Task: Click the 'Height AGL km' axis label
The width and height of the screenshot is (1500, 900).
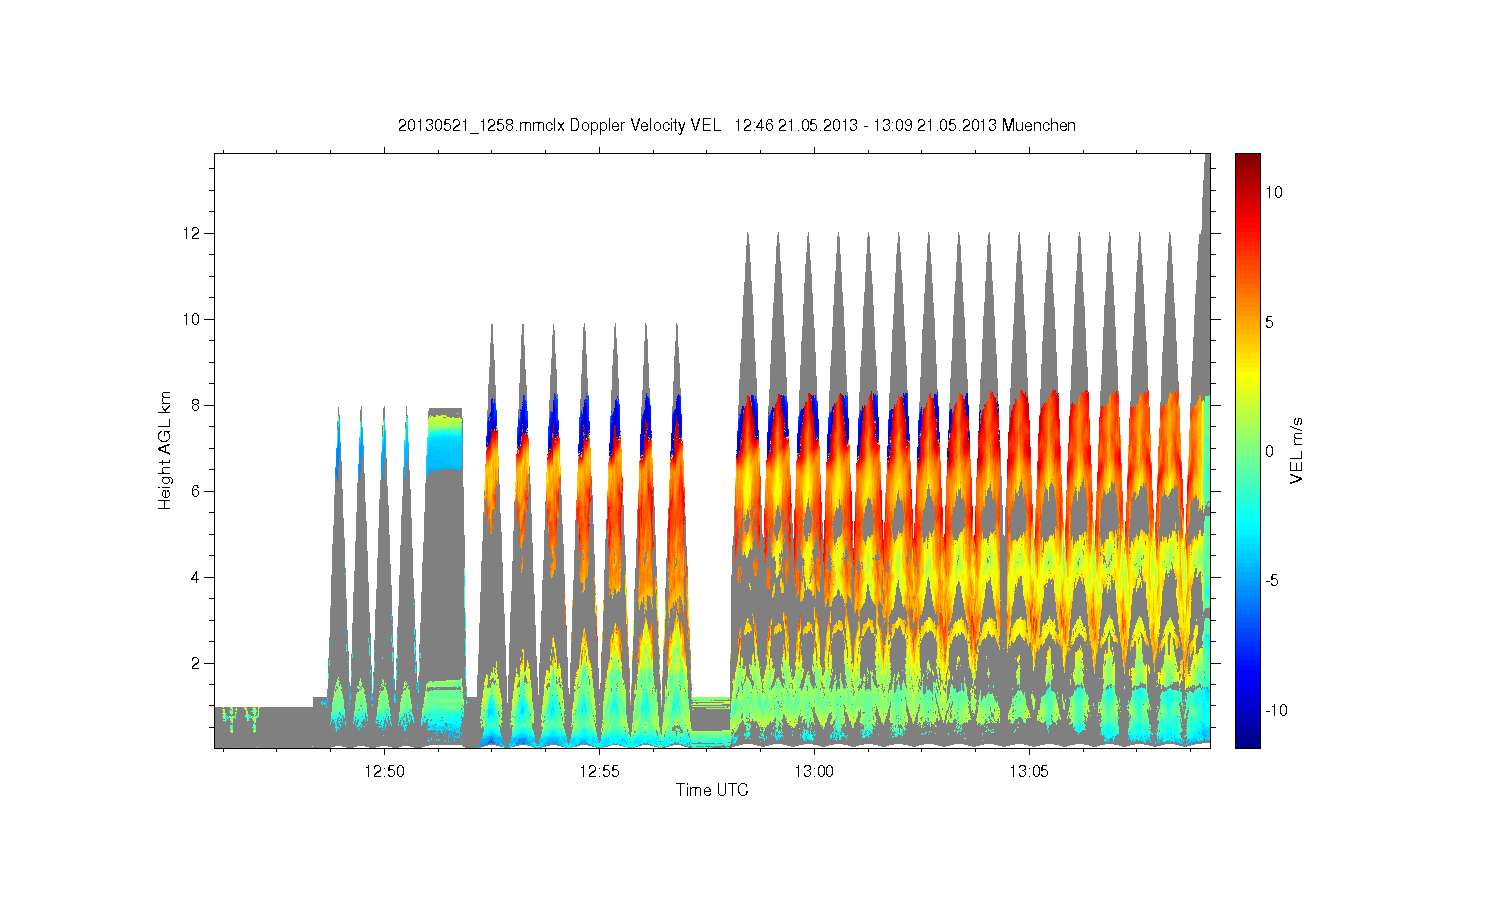Action: (165, 451)
